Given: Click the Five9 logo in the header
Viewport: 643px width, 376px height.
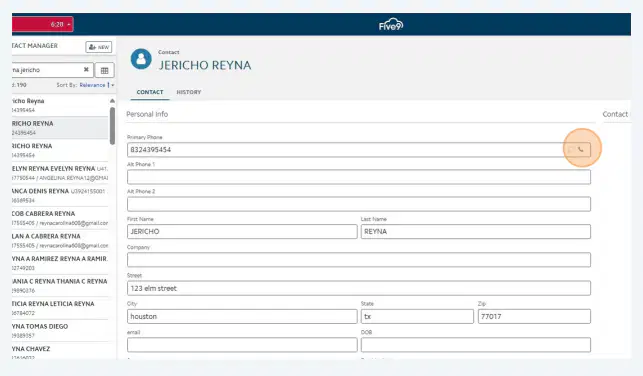Looking at the screenshot, I should pos(391,25).
